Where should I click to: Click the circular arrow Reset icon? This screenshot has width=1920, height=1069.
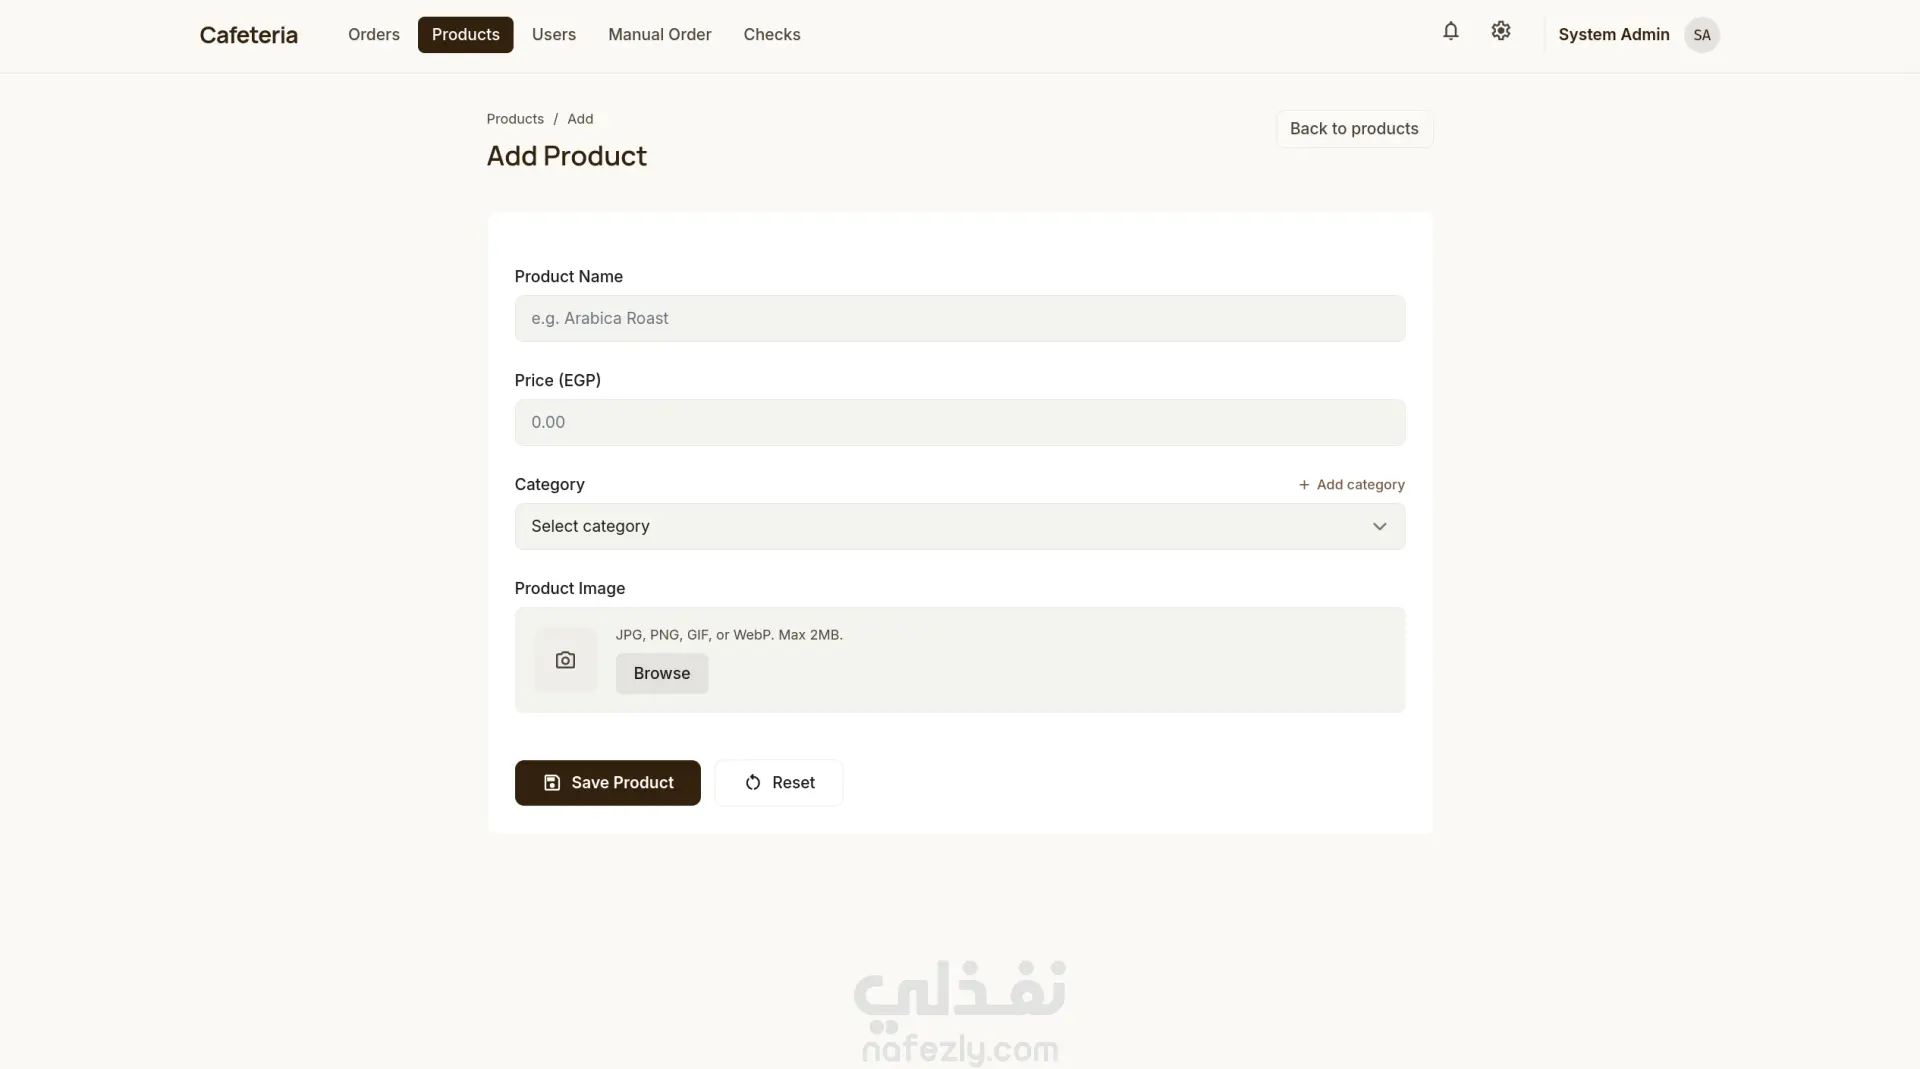[x=753, y=783]
